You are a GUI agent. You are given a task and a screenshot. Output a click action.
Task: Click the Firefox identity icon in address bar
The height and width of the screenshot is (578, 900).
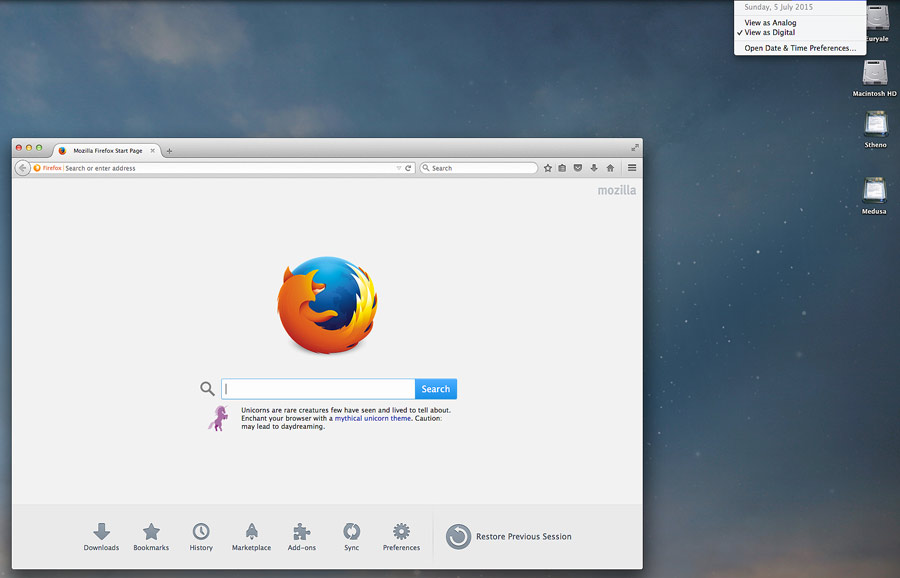(x=37, y=168)
